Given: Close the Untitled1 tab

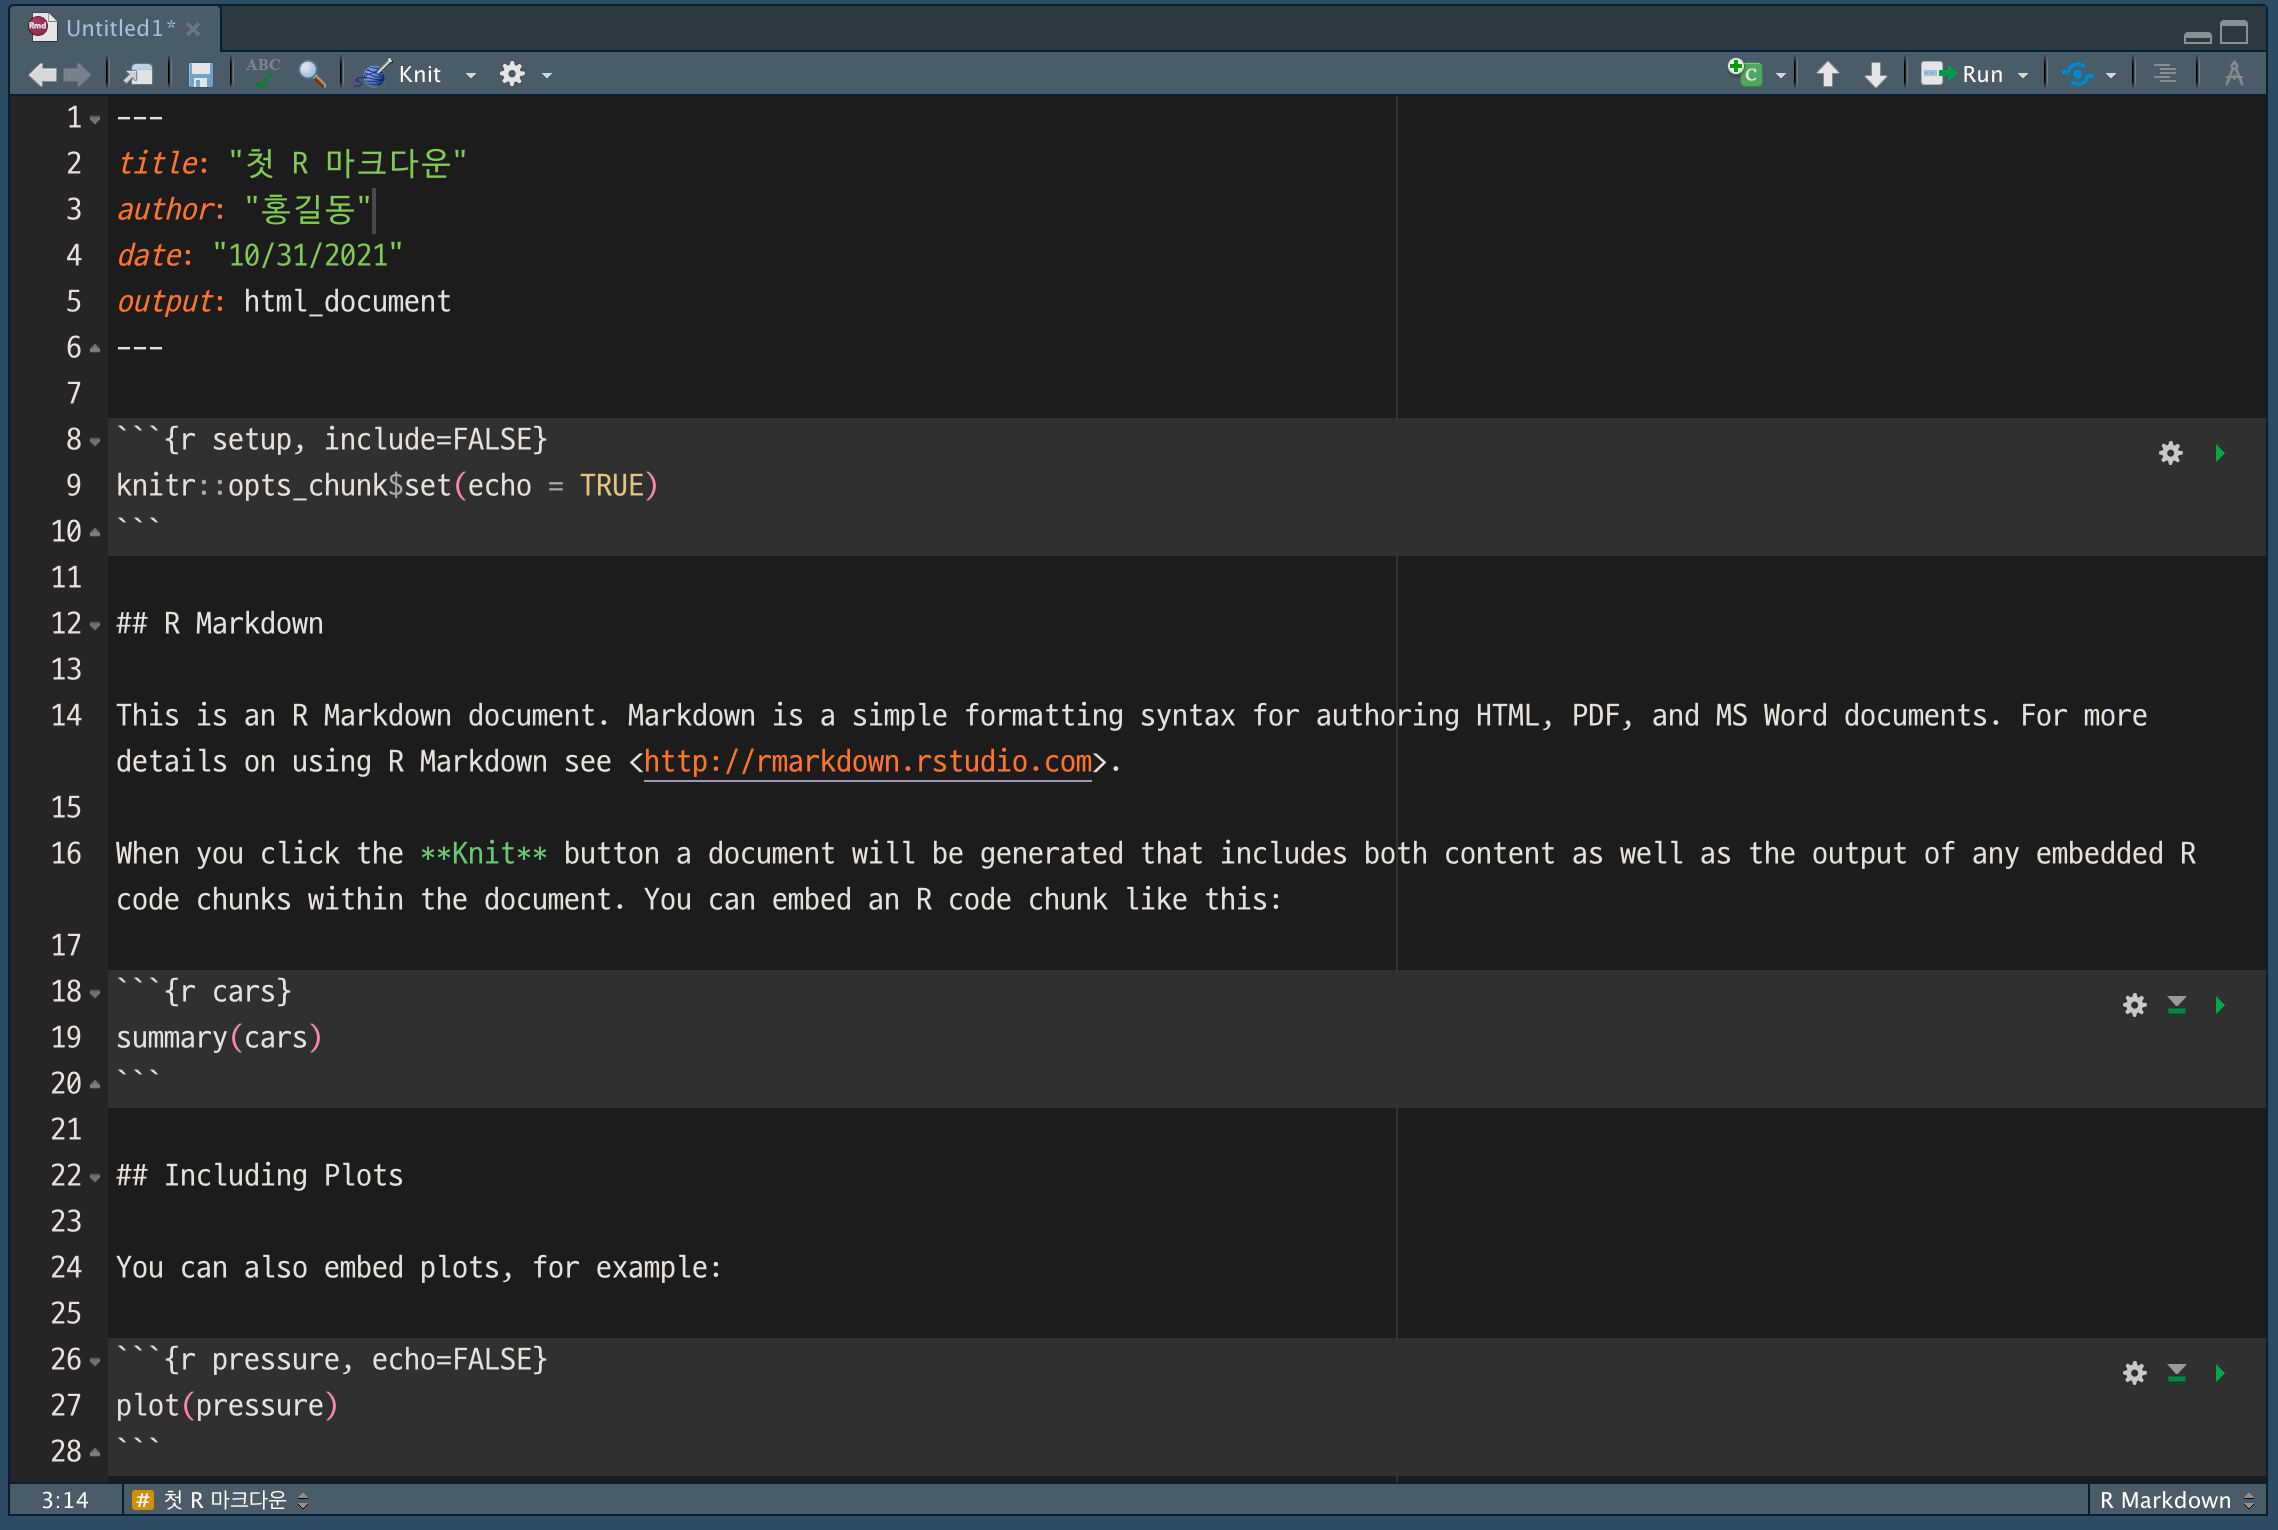Looking at the screenshot, I should point(193,29).
